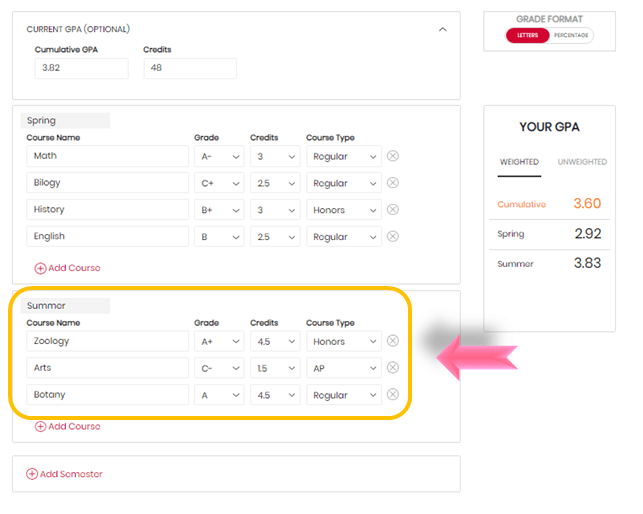Open the Arts grade C- dropdown

click(x=219, y=368)
